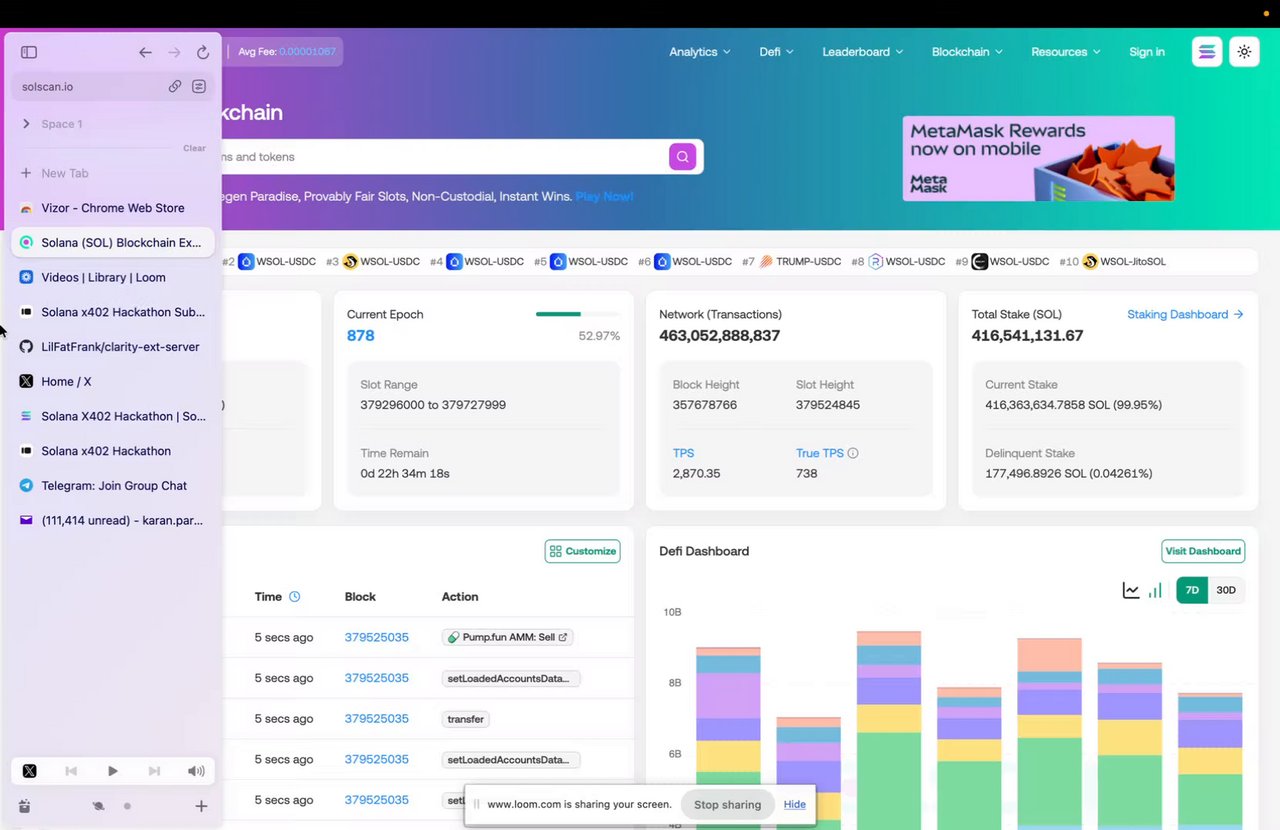Switch Defi chart to bar view icon
This screenshot has width=1280, height=830.
[x=1155, y=590]
